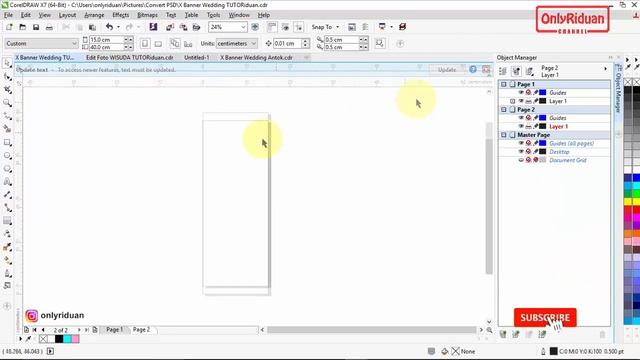Open the Arrange menu
The width and height of the screenshot is (640, 360).
click(x=94, y=15)
